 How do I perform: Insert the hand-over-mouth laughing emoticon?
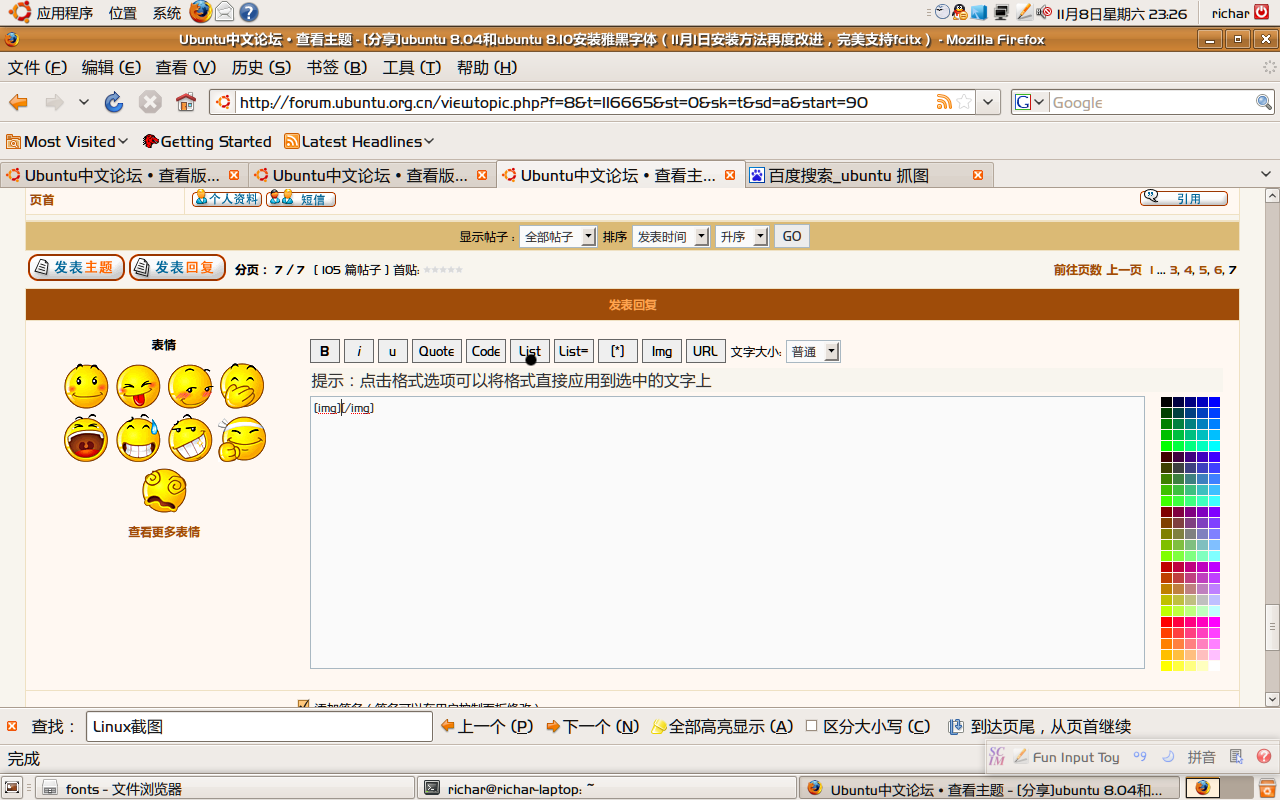(x=242, y=386)
